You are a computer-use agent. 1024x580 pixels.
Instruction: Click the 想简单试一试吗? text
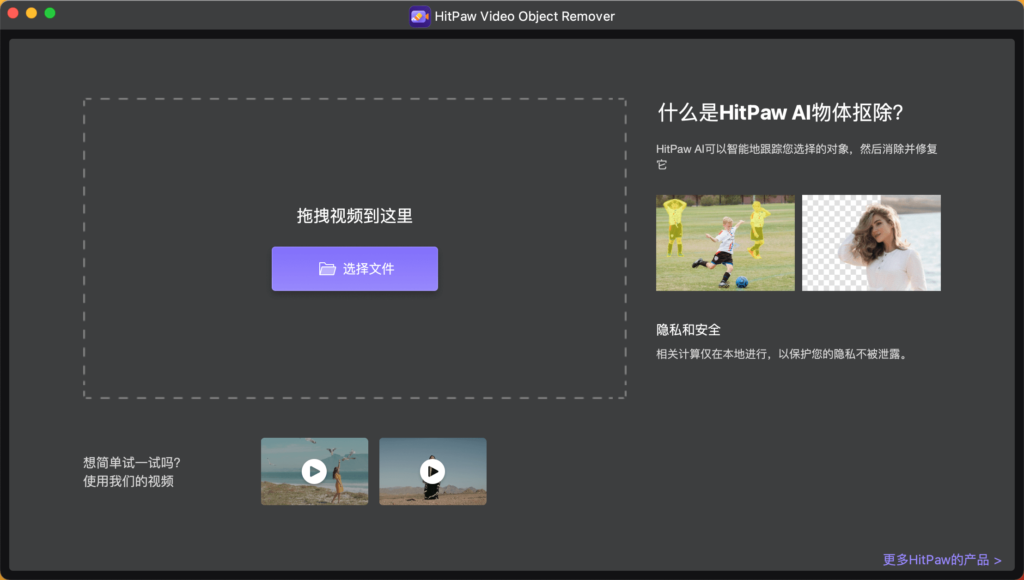pos(132,462)
